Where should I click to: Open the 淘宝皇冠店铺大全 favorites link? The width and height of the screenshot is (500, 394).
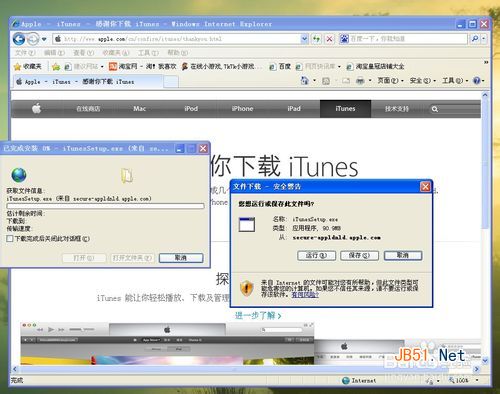point(375,67)
